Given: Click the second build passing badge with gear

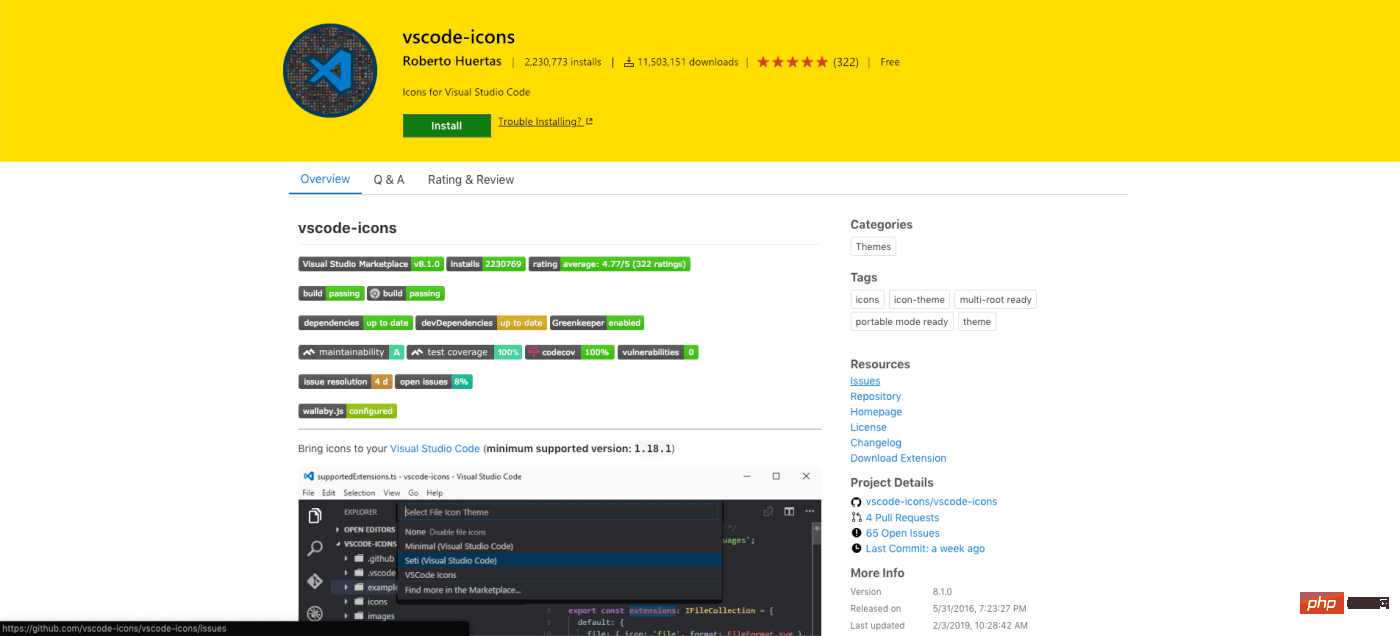Looking at the screenshot, I should 405,294.
